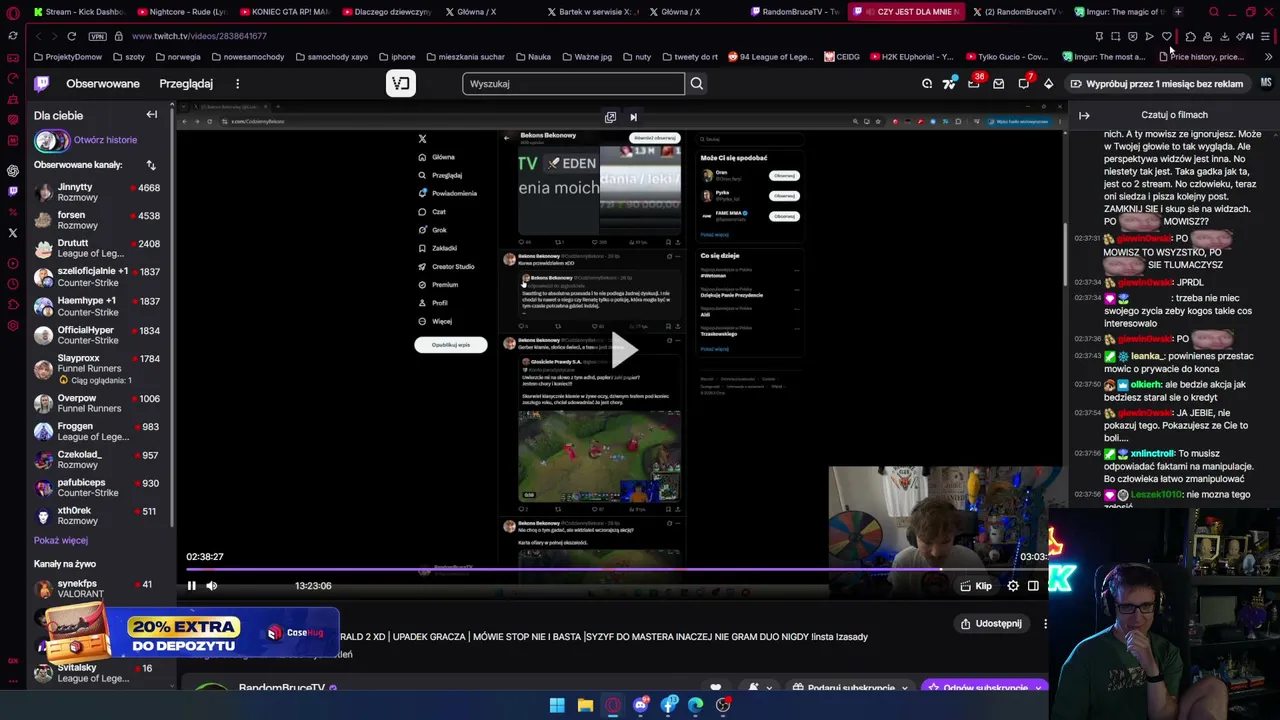The height and width of the screenshot is (720, 1280).
Task: Open the Jinnytty channel in sidebar
Action: (x=97, y=192)
